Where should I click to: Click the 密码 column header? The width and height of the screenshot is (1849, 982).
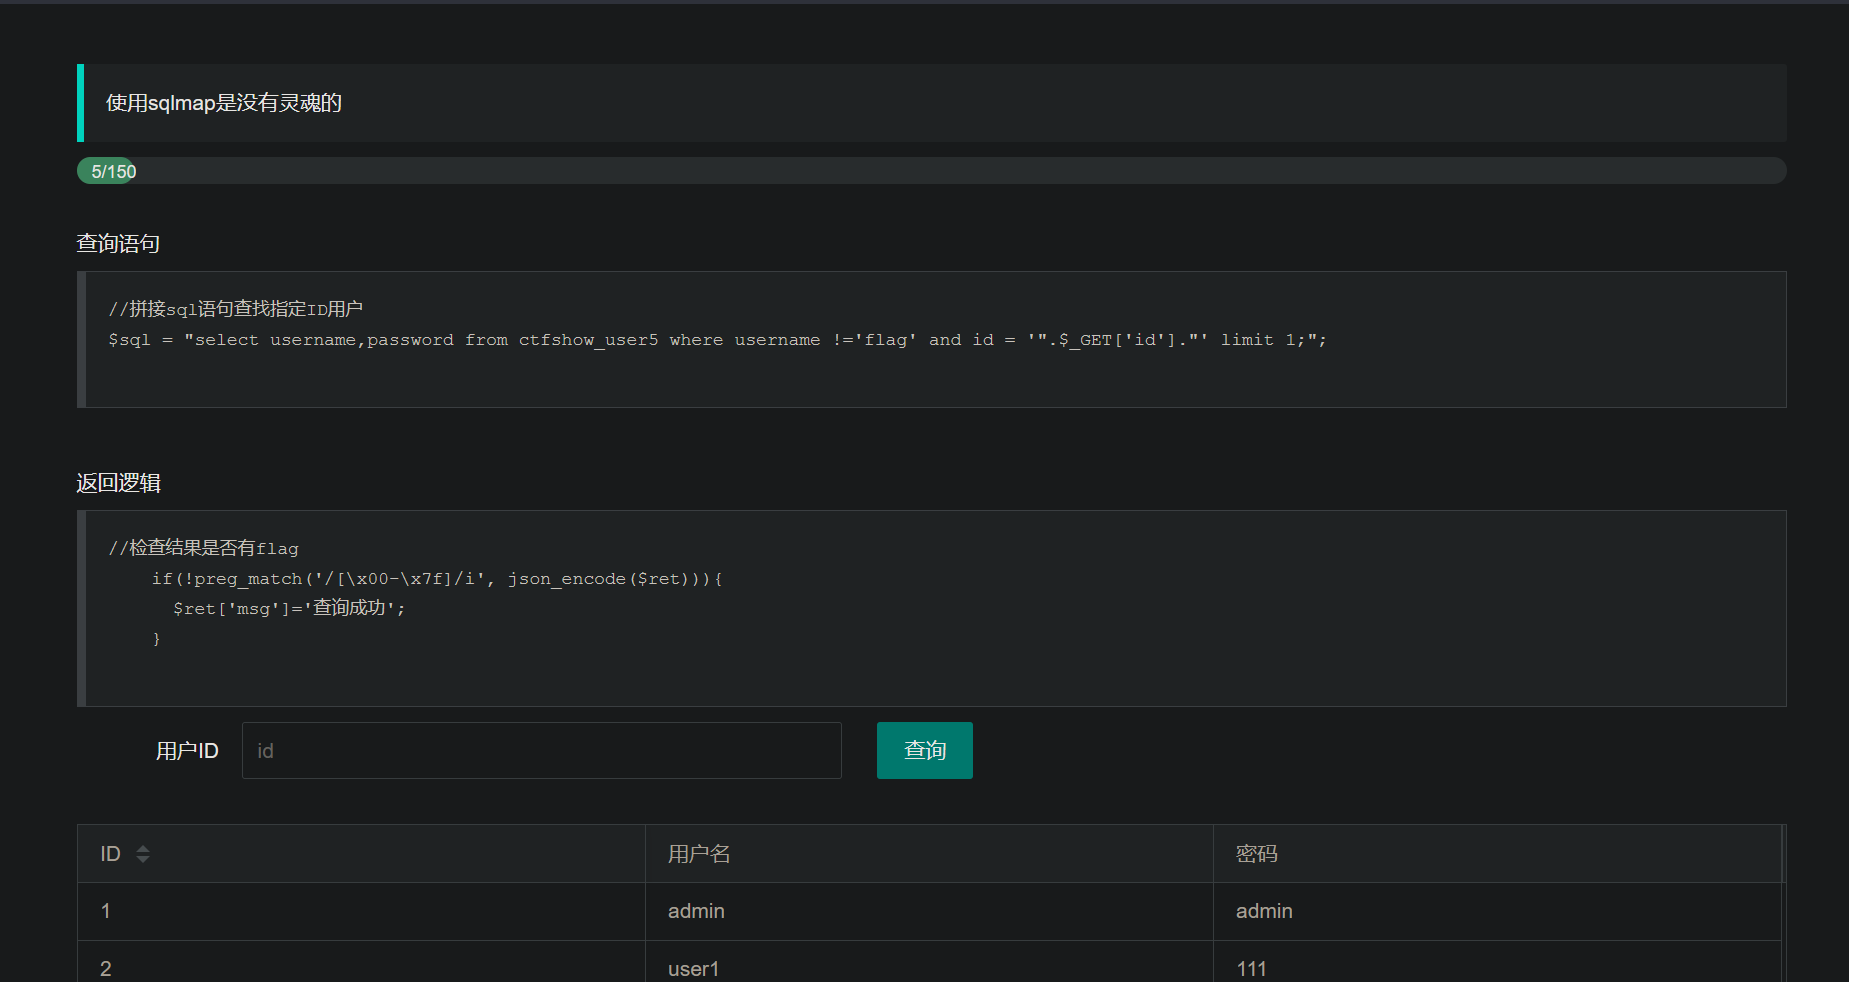[x=1497, y=854]
